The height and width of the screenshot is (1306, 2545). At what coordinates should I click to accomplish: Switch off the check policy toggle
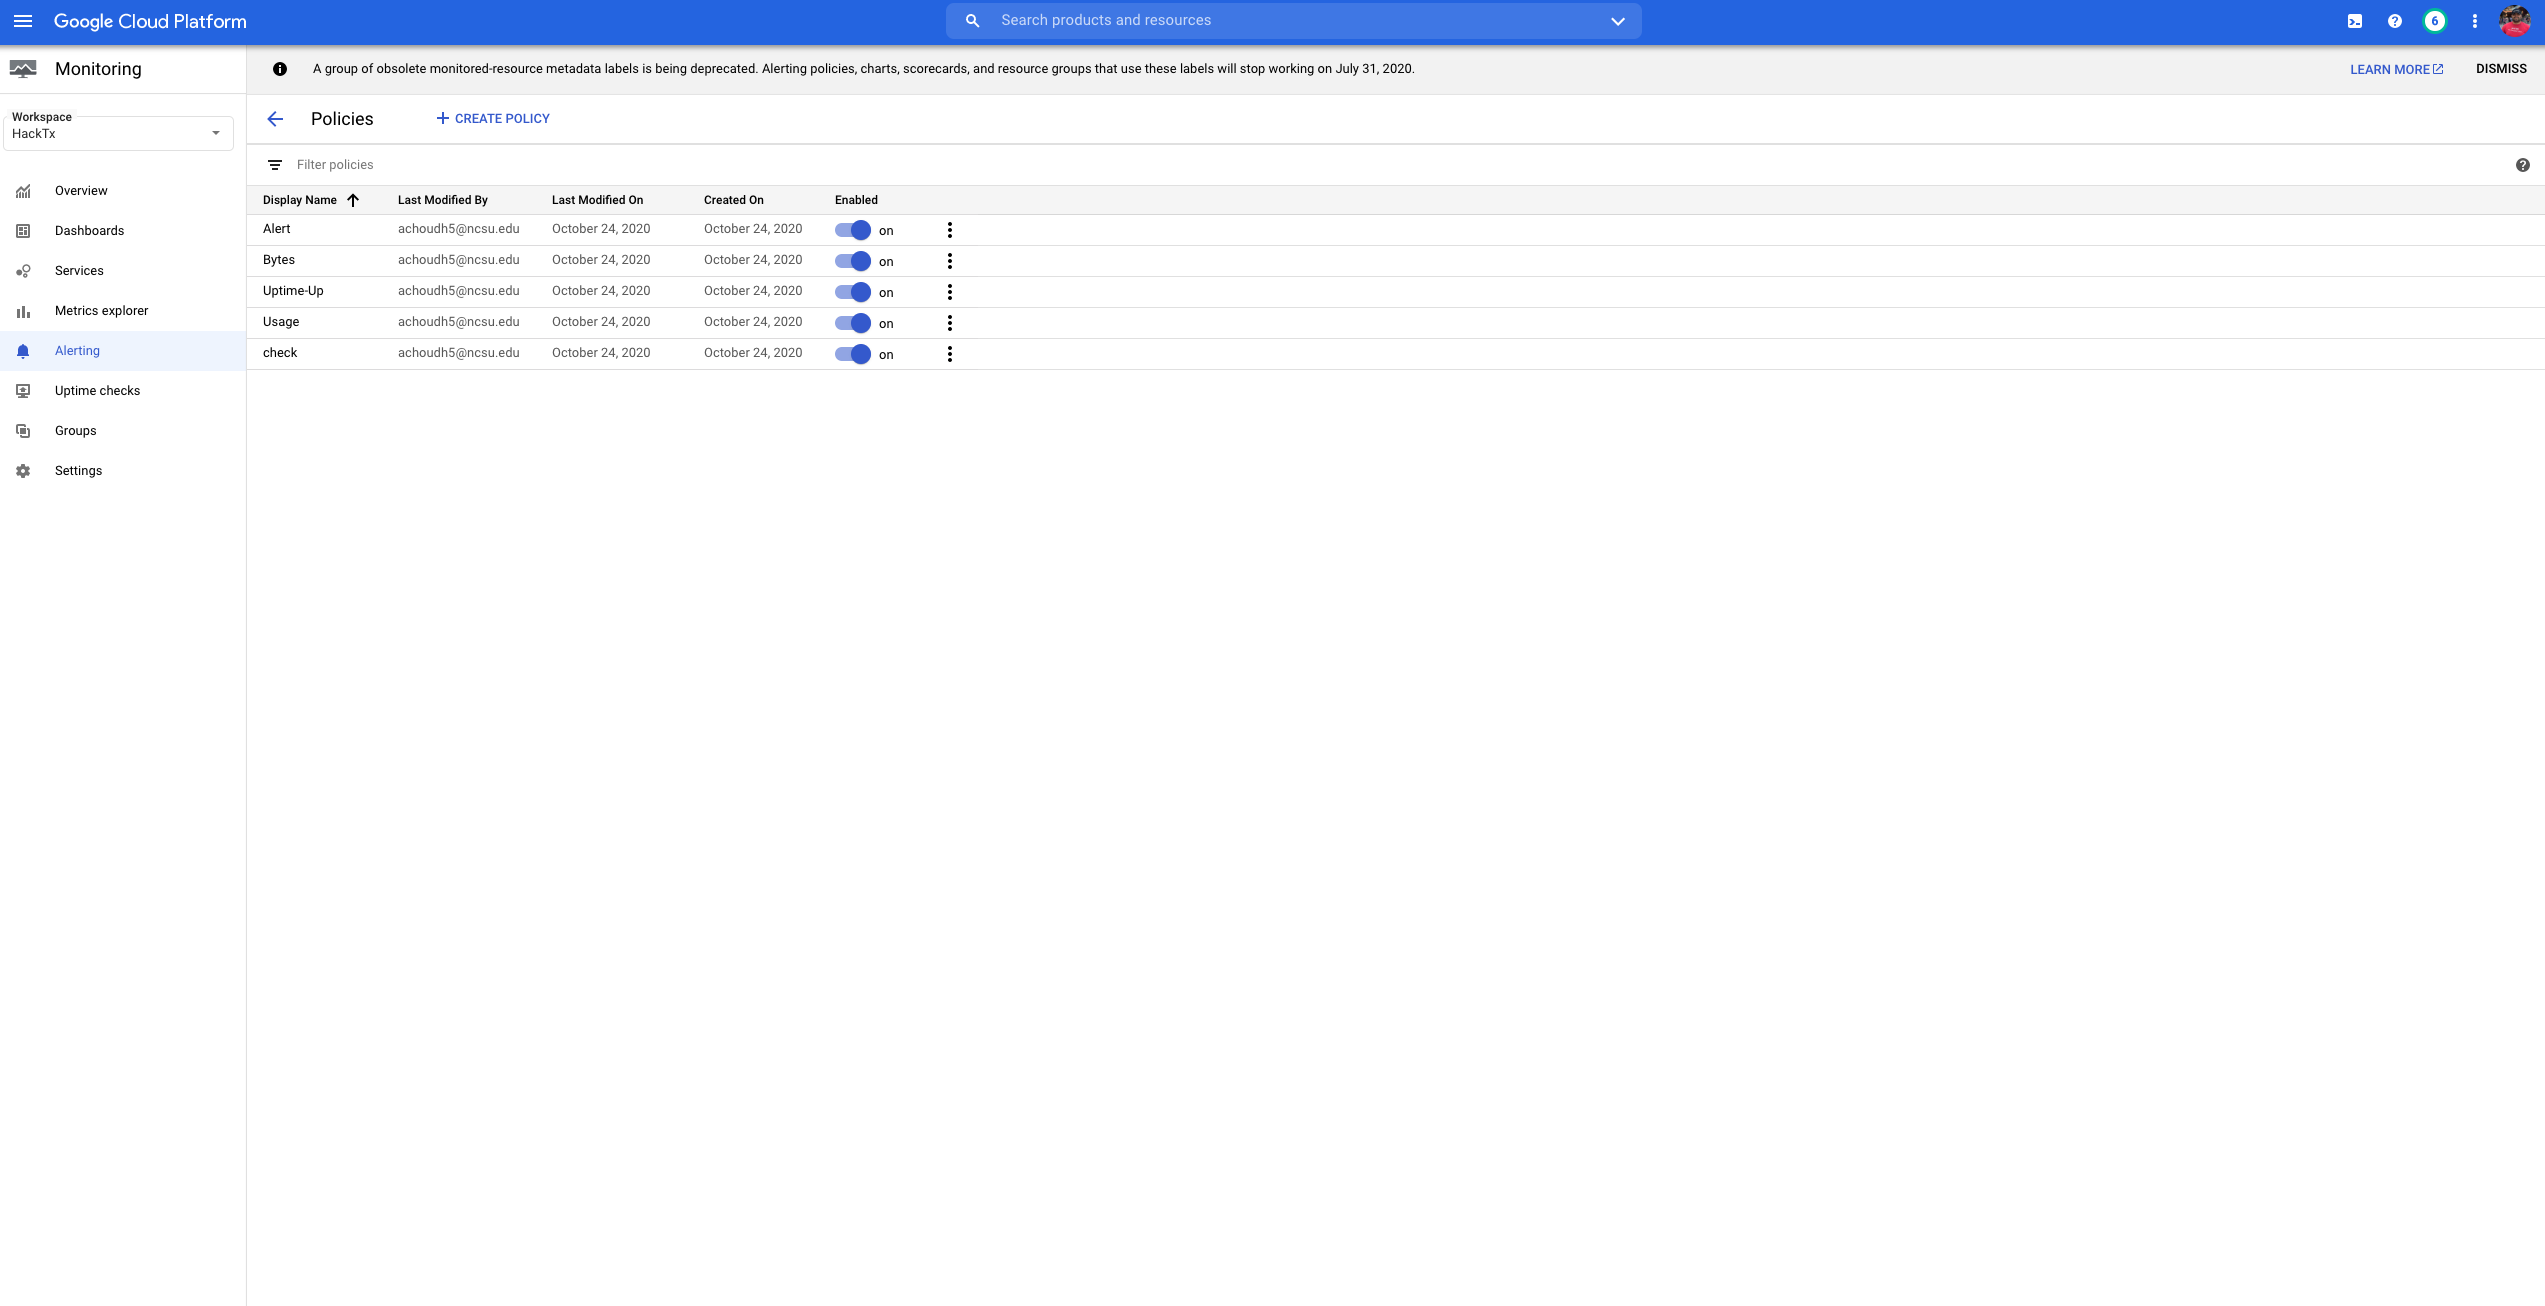point(853,354)
